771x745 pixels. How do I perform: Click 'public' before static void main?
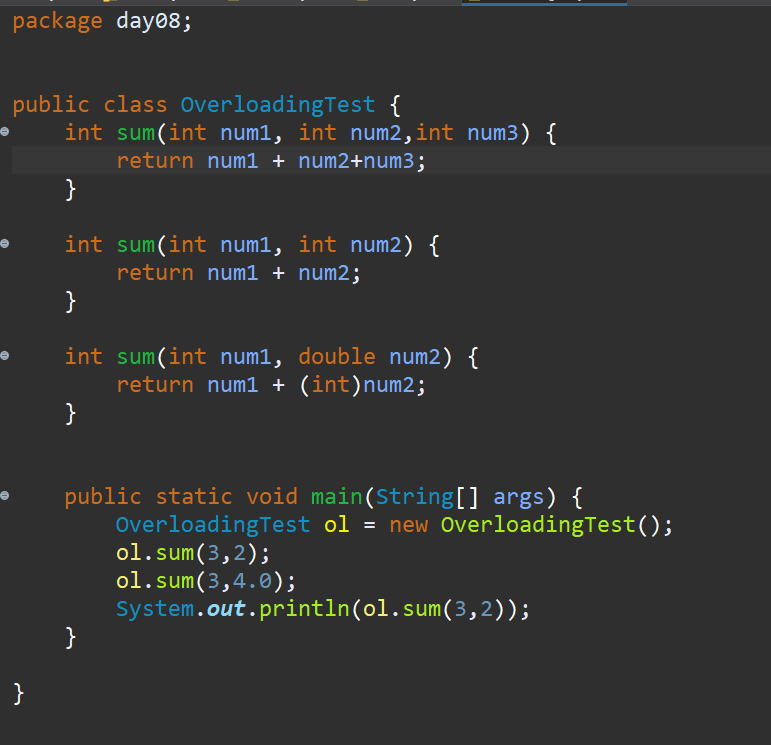pyautogui.click(x=103, y=498)
